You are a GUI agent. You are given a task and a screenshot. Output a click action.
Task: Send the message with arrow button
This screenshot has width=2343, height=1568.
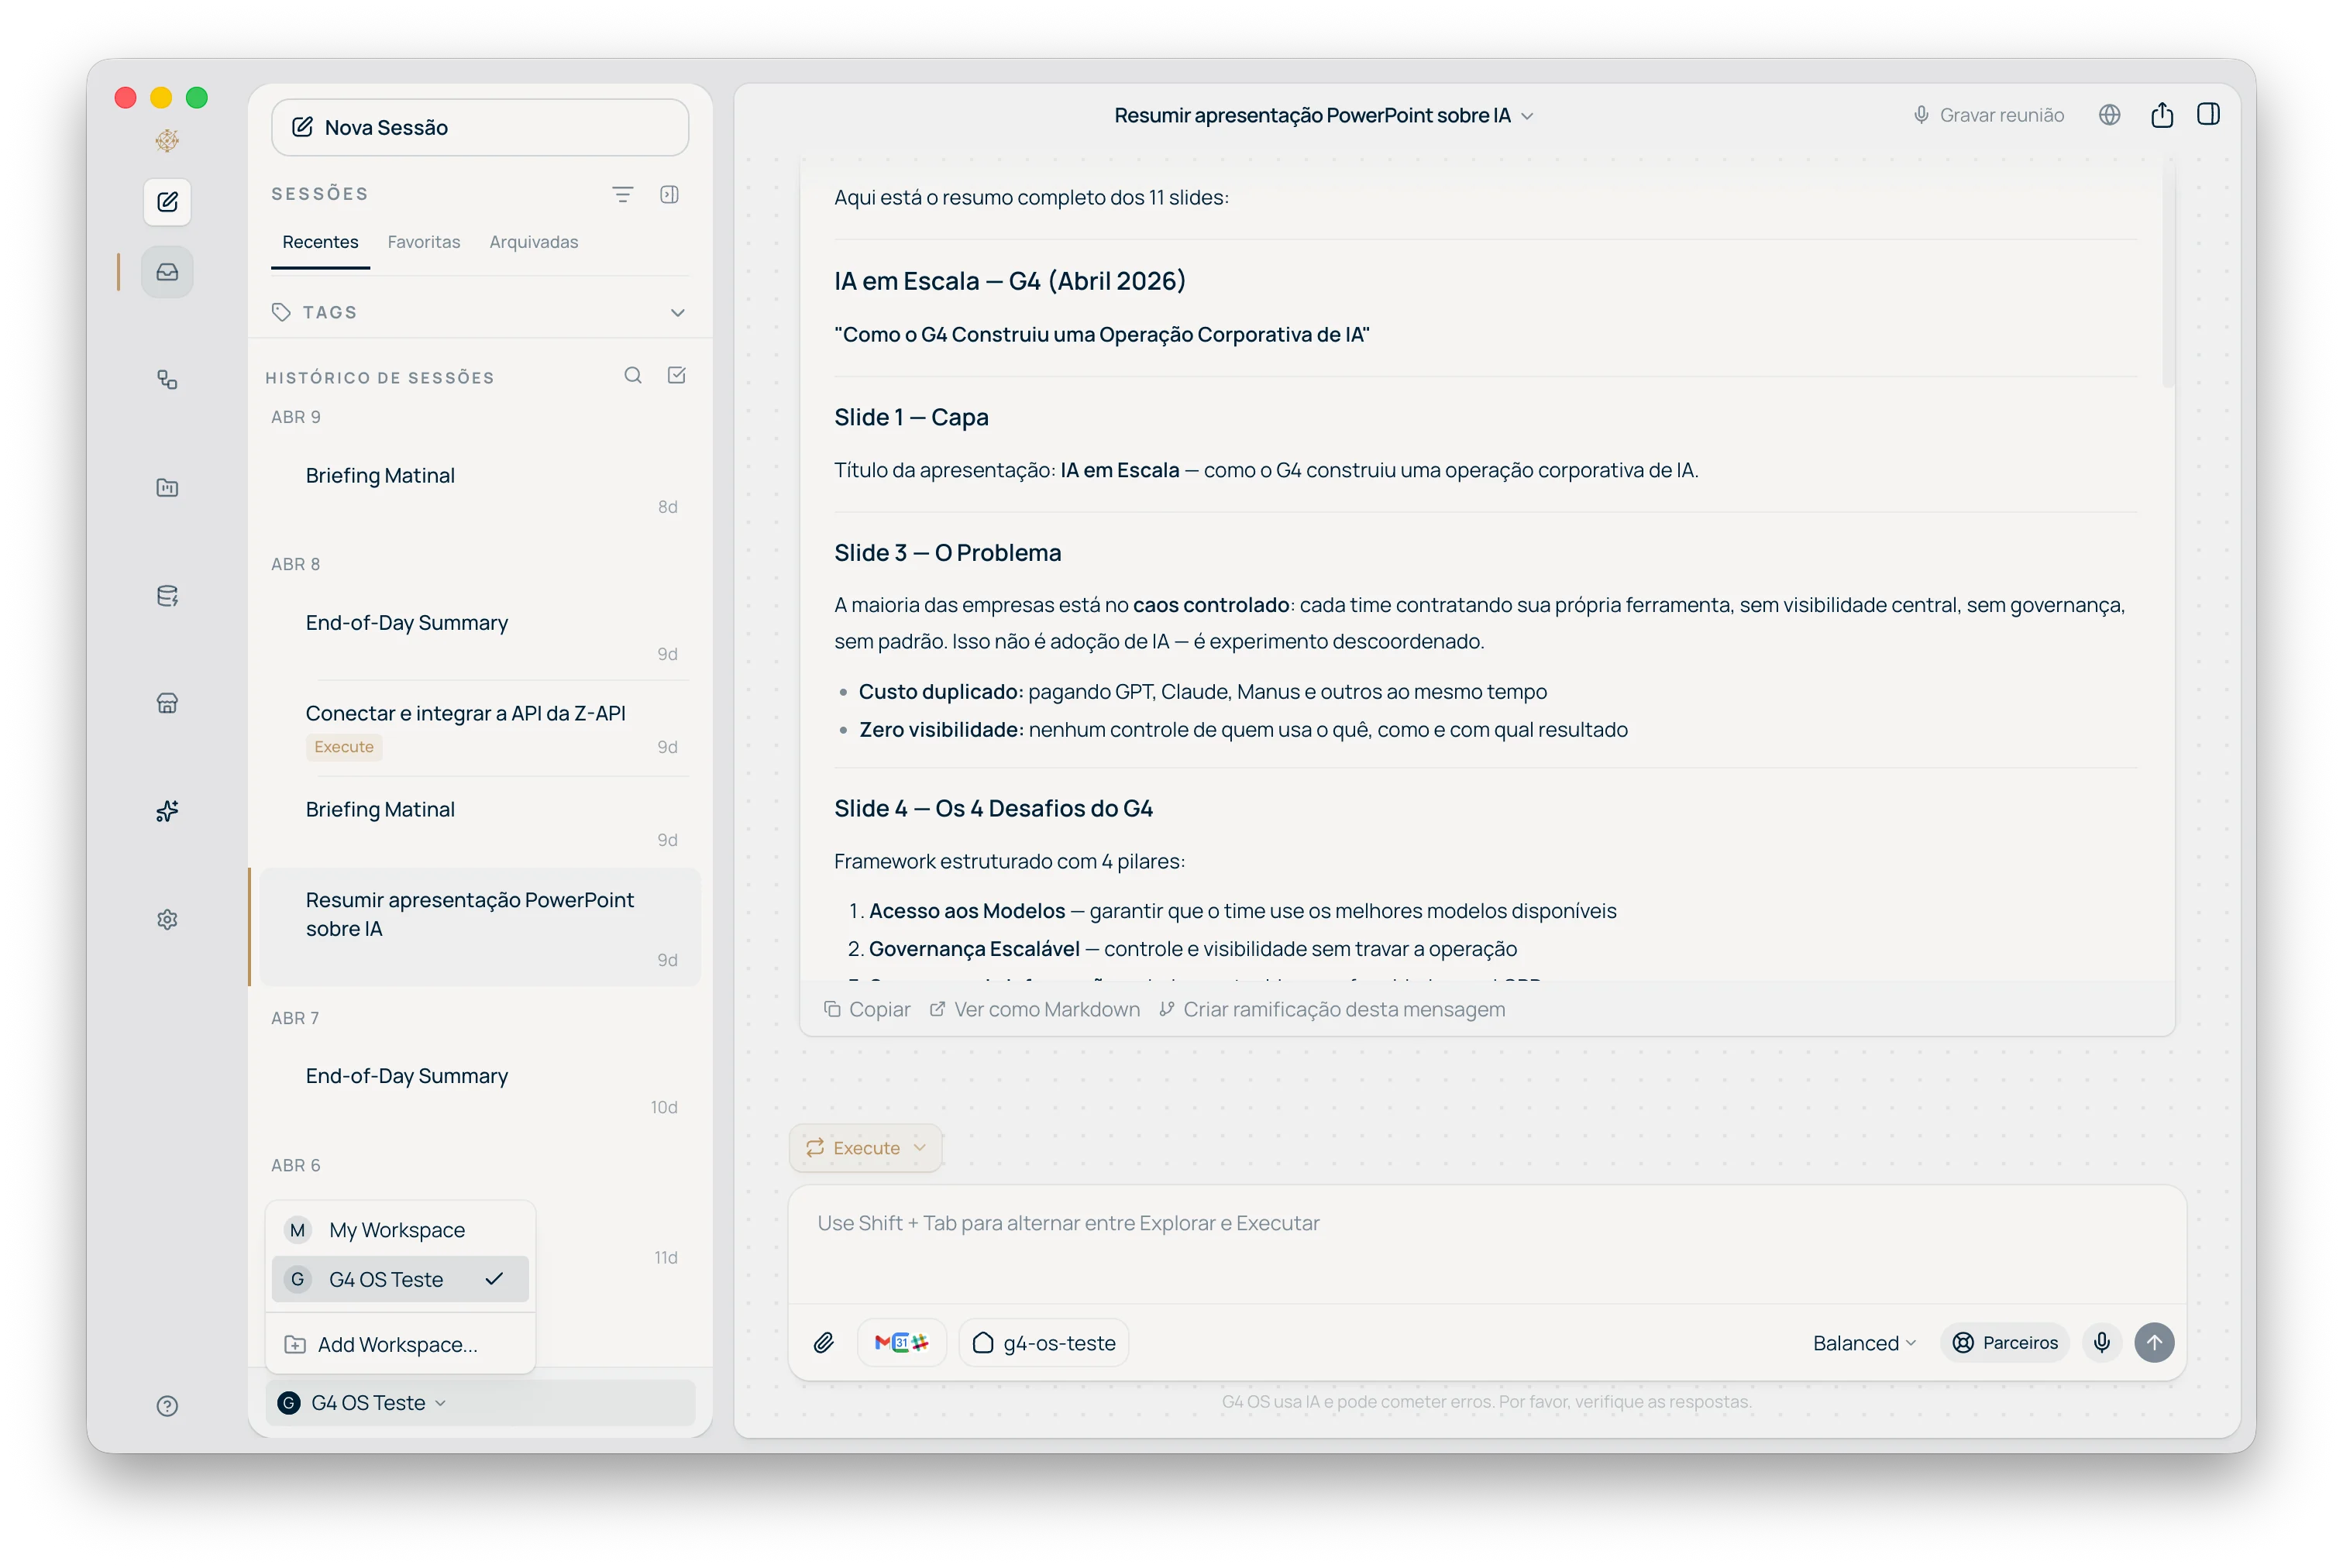[x=2154, y=1342]
